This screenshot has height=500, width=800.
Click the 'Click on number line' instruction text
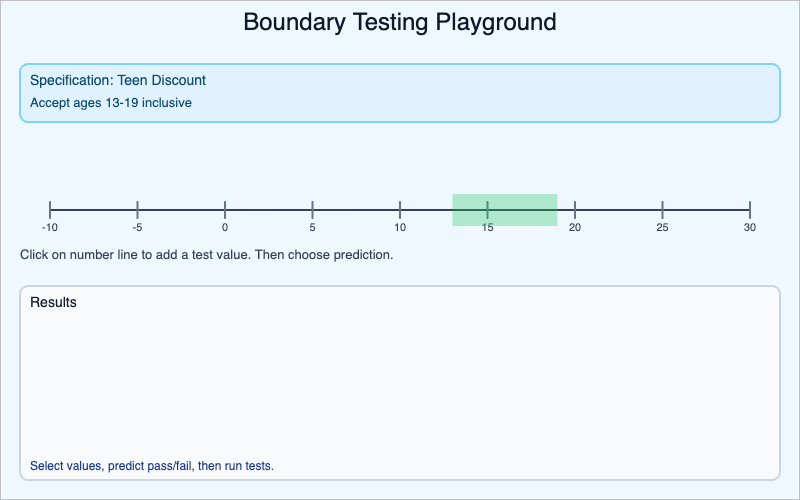[206, 254]
